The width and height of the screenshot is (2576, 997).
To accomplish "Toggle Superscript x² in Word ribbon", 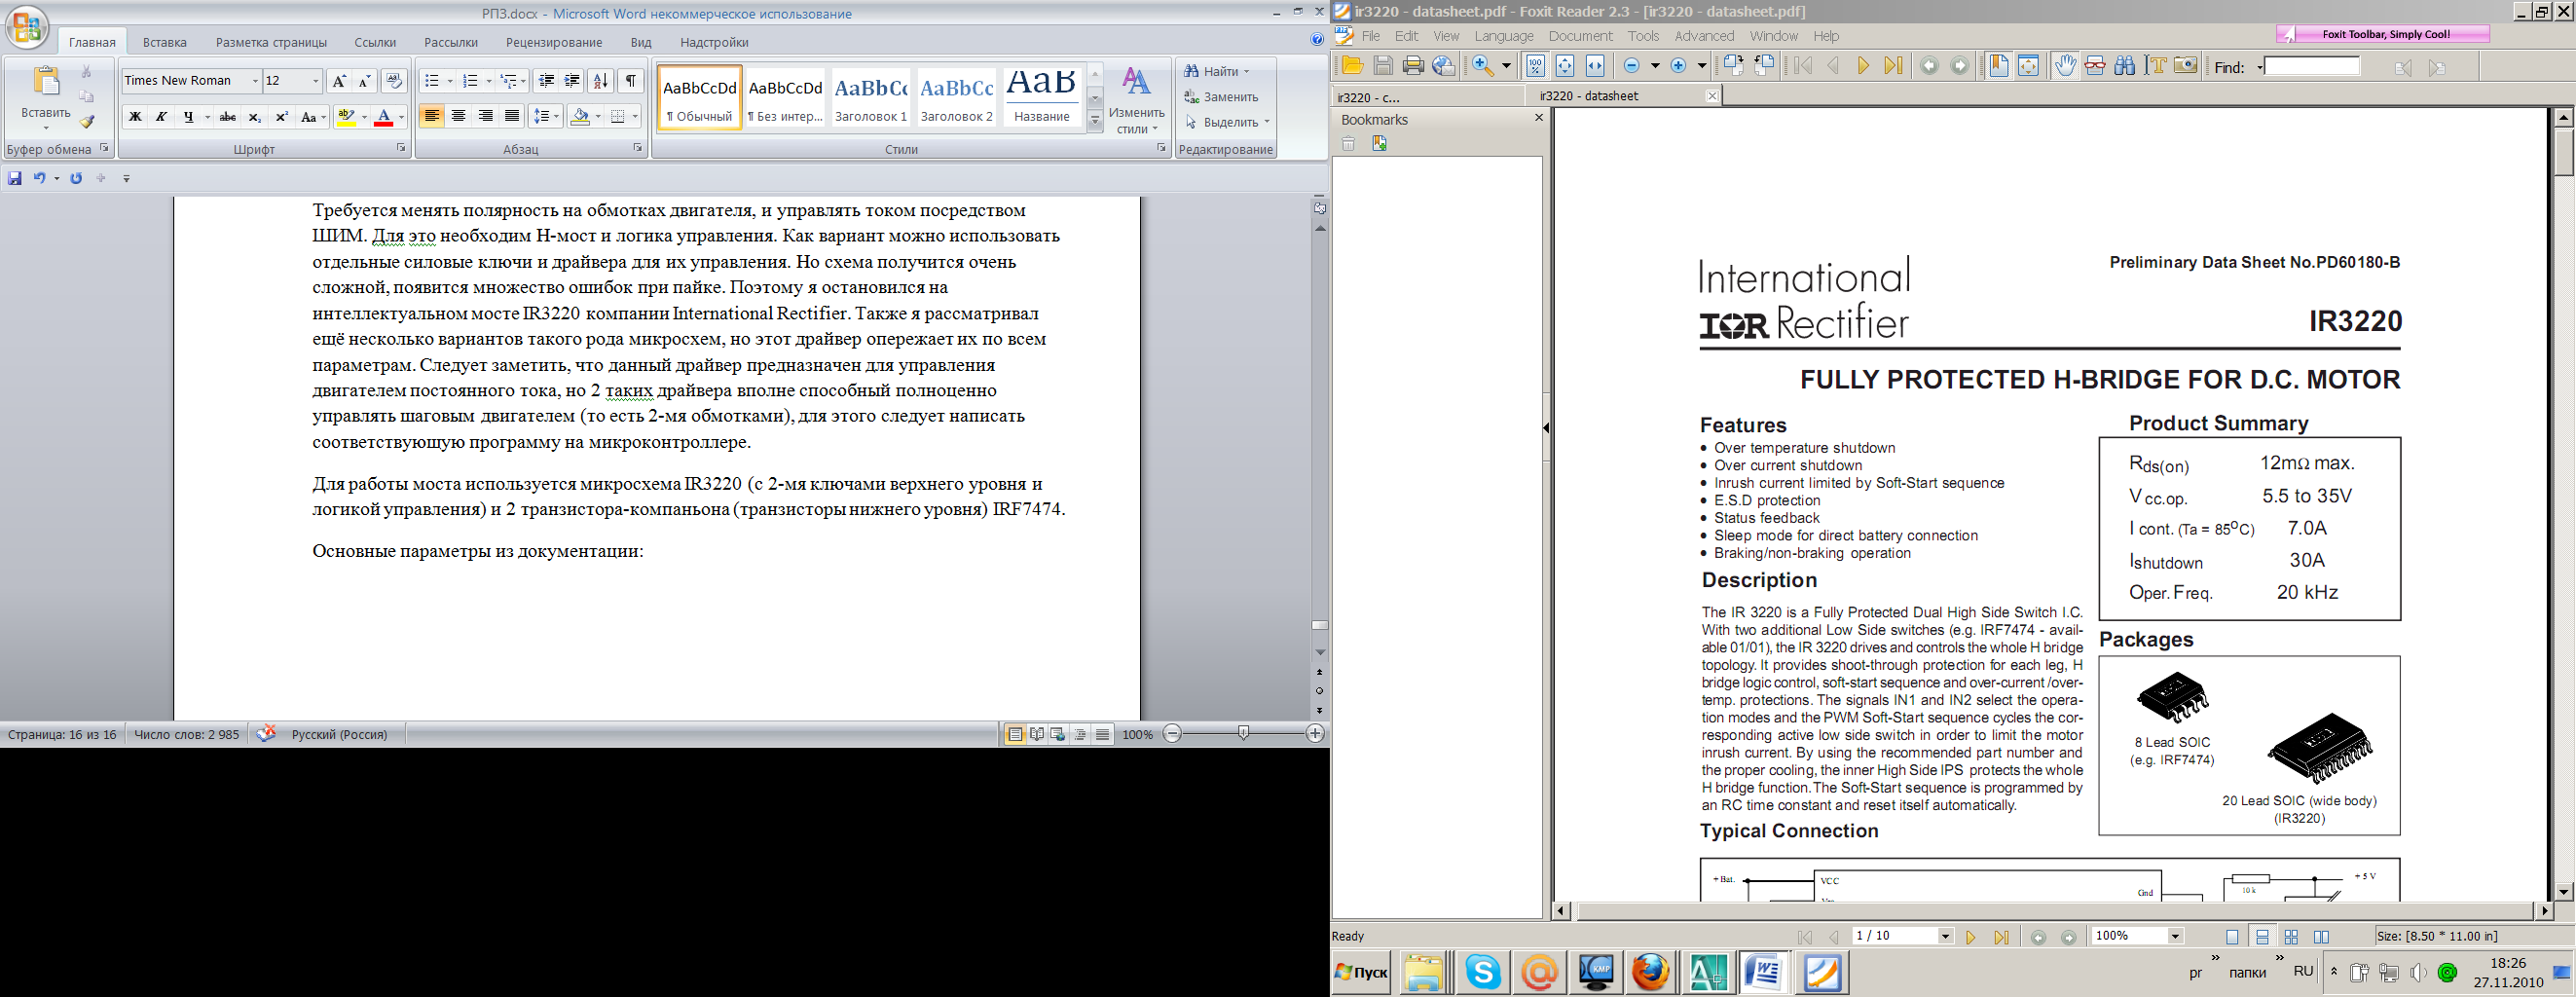I will pyautogui.click(x=281, y=117).
